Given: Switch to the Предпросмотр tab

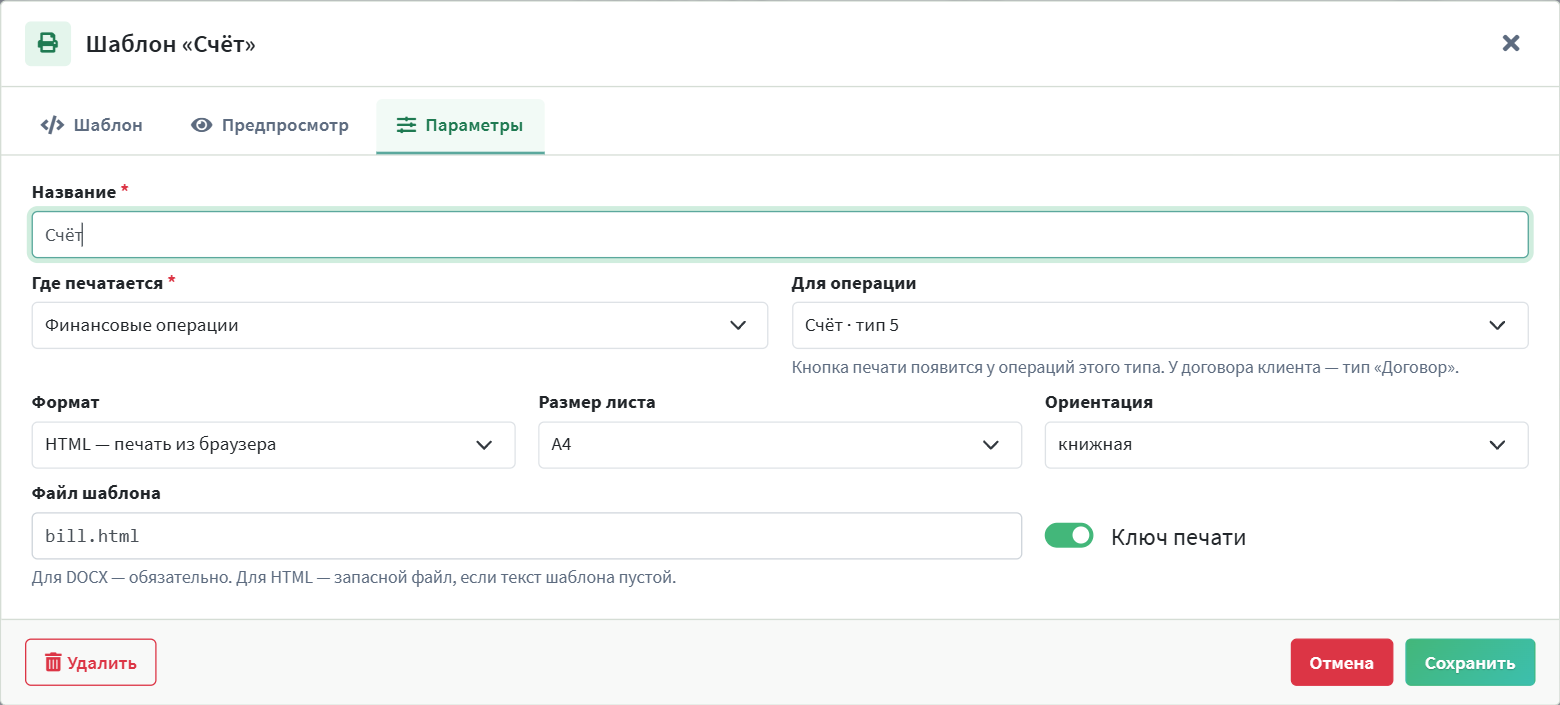Looking at the screenshot, I should pyautogui.click(x=271, y=126).
